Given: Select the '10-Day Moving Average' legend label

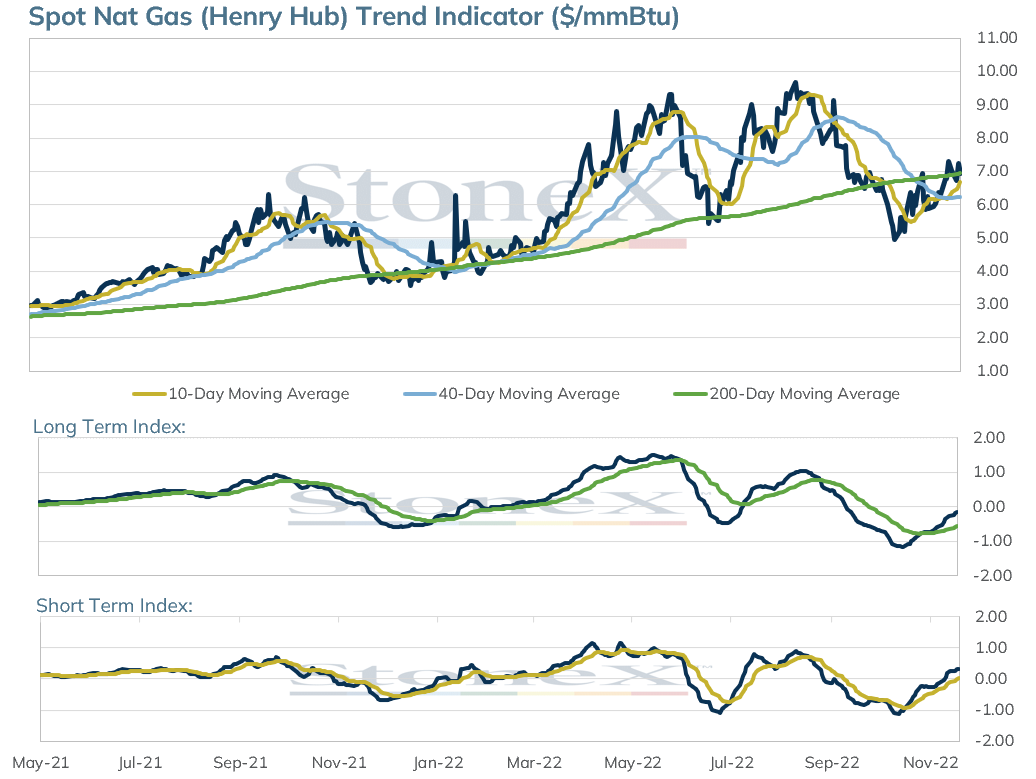Looking at the screenshot, I should pos(259,394).
